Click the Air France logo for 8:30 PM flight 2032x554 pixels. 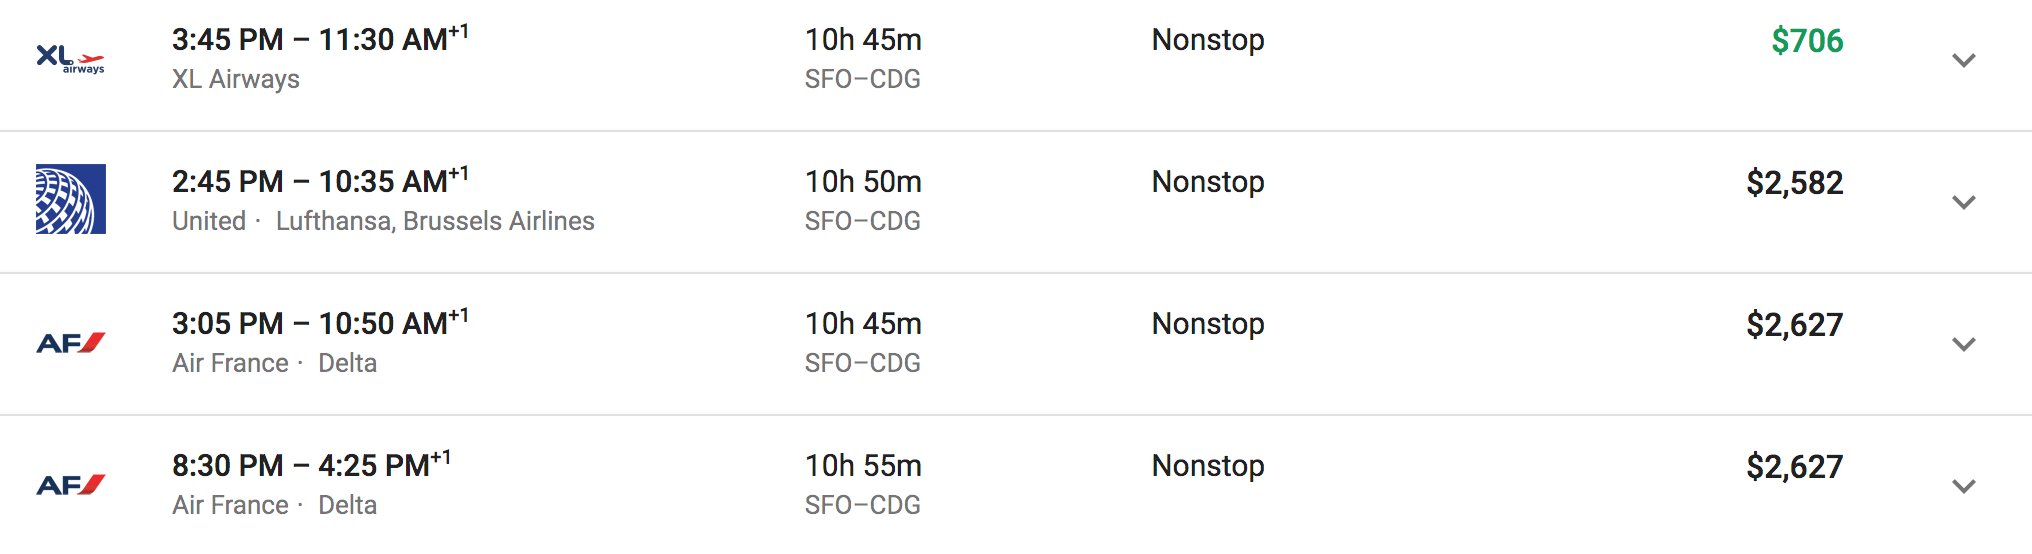[71, 485]
